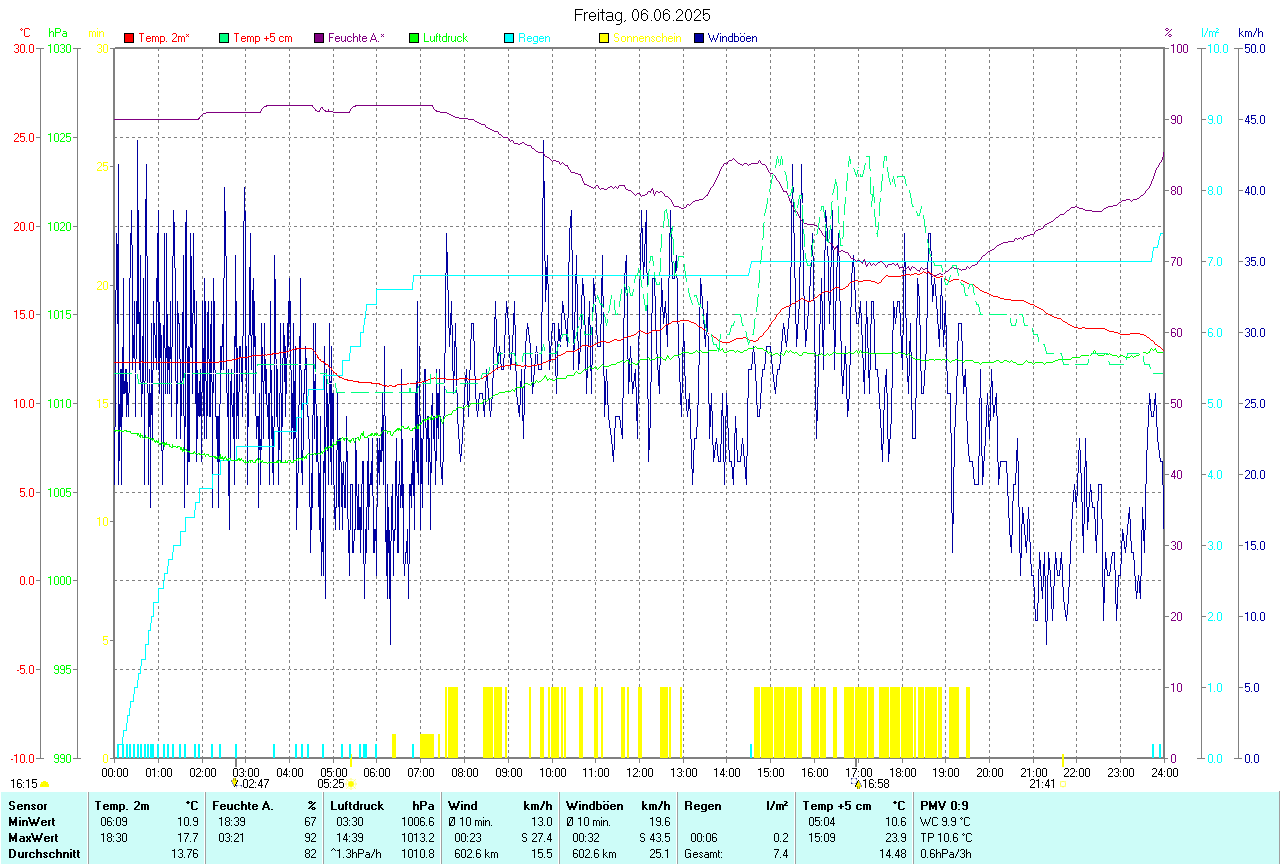
Task: Click the red Temp. 2m* legend swatch
Action: (x=128, y=38)
